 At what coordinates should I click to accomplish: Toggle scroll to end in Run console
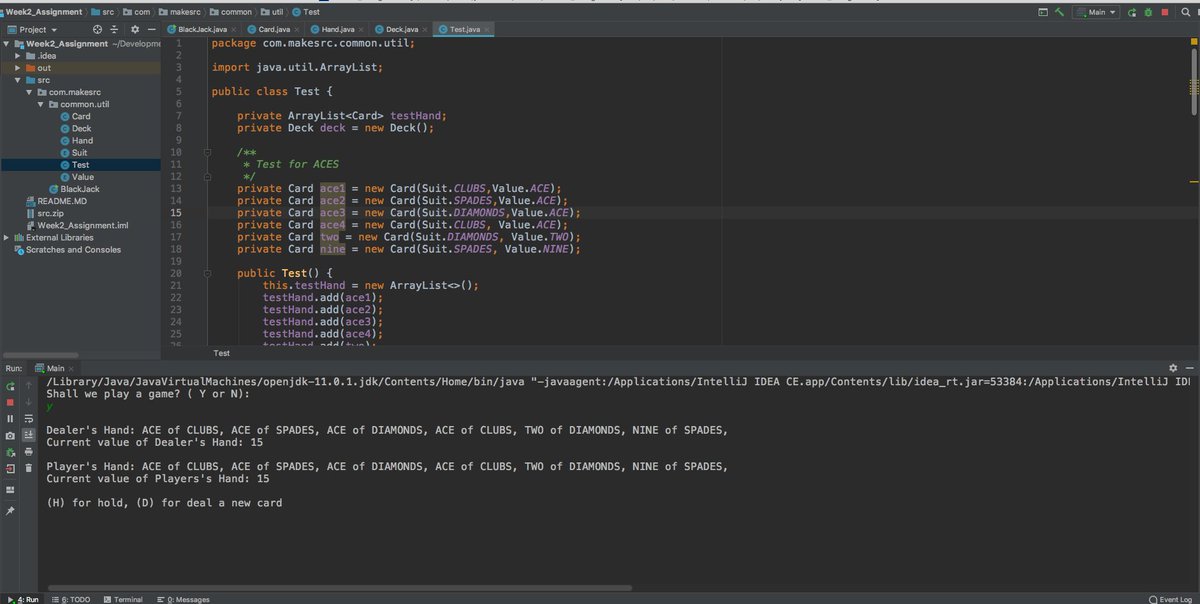(28, 435)
